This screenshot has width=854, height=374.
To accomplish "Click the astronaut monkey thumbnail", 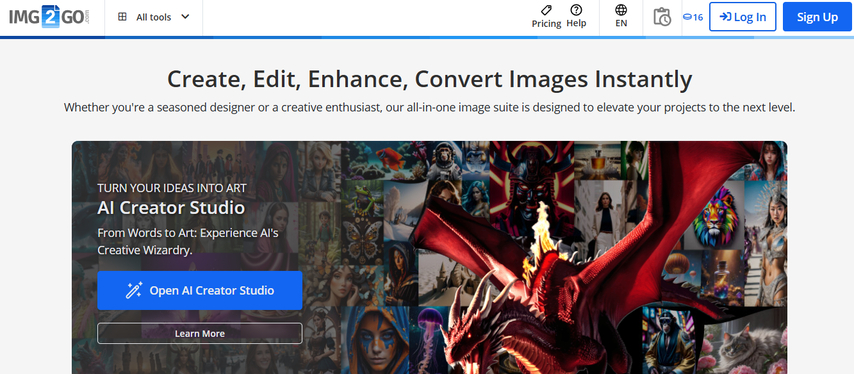I will coord(444,161).
